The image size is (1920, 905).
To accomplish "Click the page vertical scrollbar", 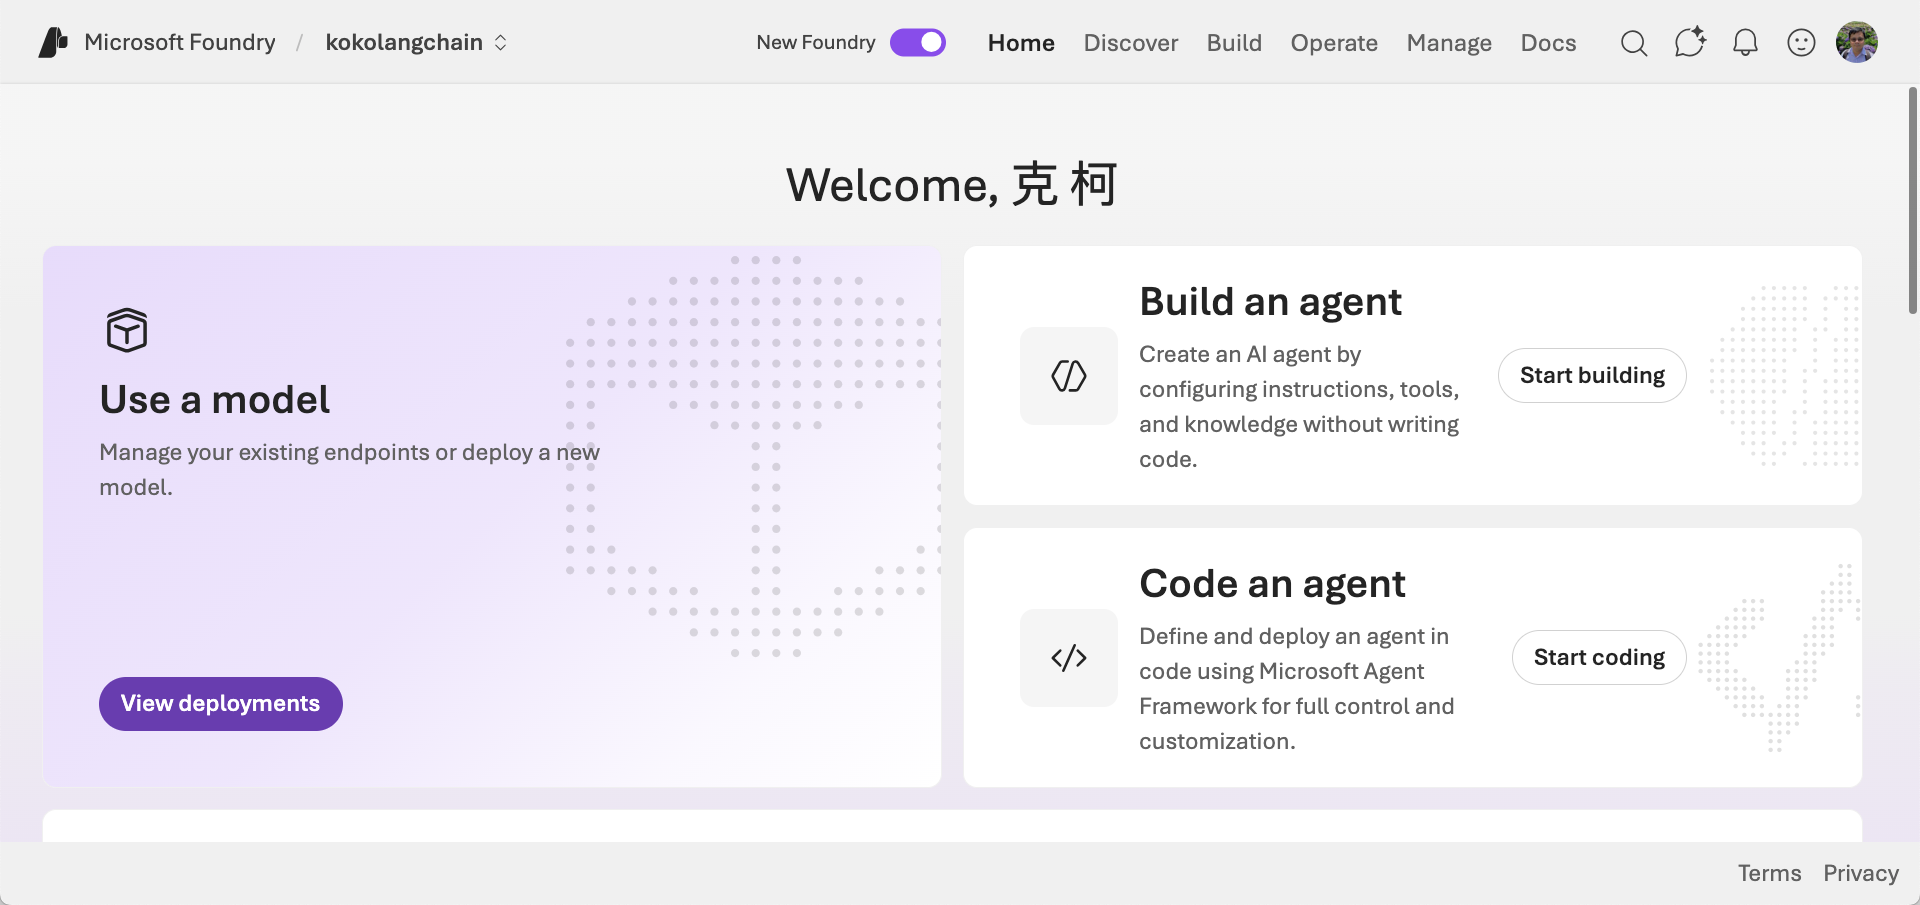I will coord(1912,200).
